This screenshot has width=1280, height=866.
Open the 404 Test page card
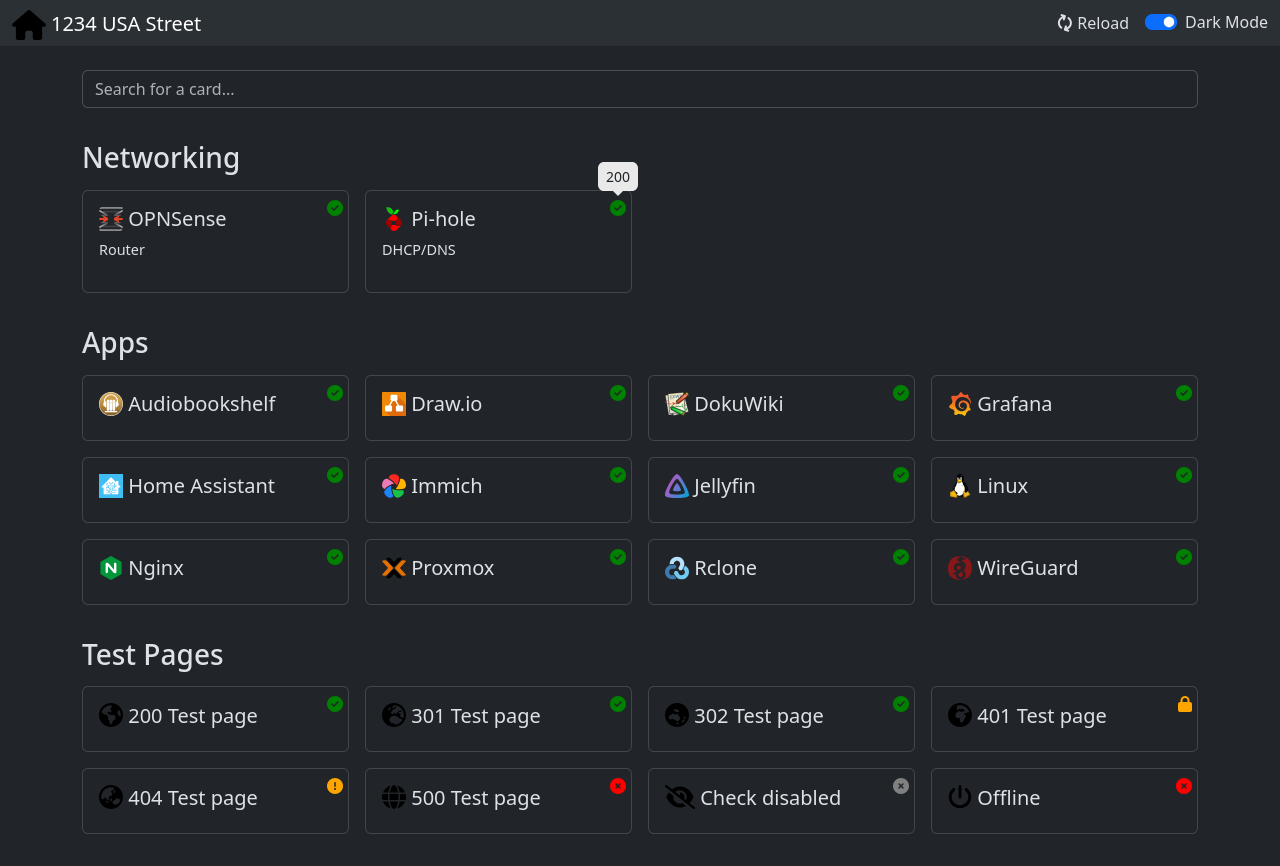pyautogui.click(x=215, y=801)
